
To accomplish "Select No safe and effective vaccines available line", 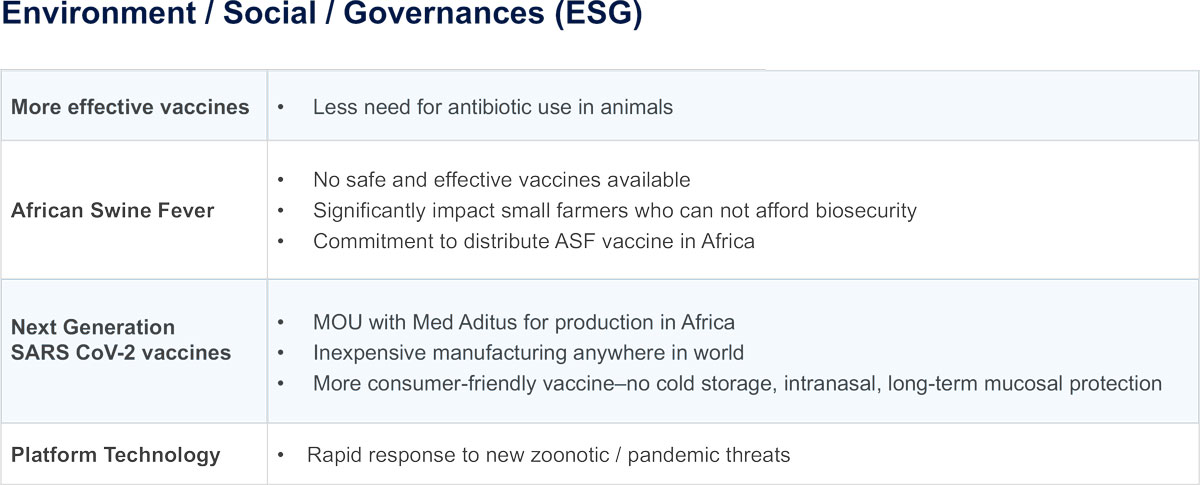I will pyautogui.click(x=502, y=180).
